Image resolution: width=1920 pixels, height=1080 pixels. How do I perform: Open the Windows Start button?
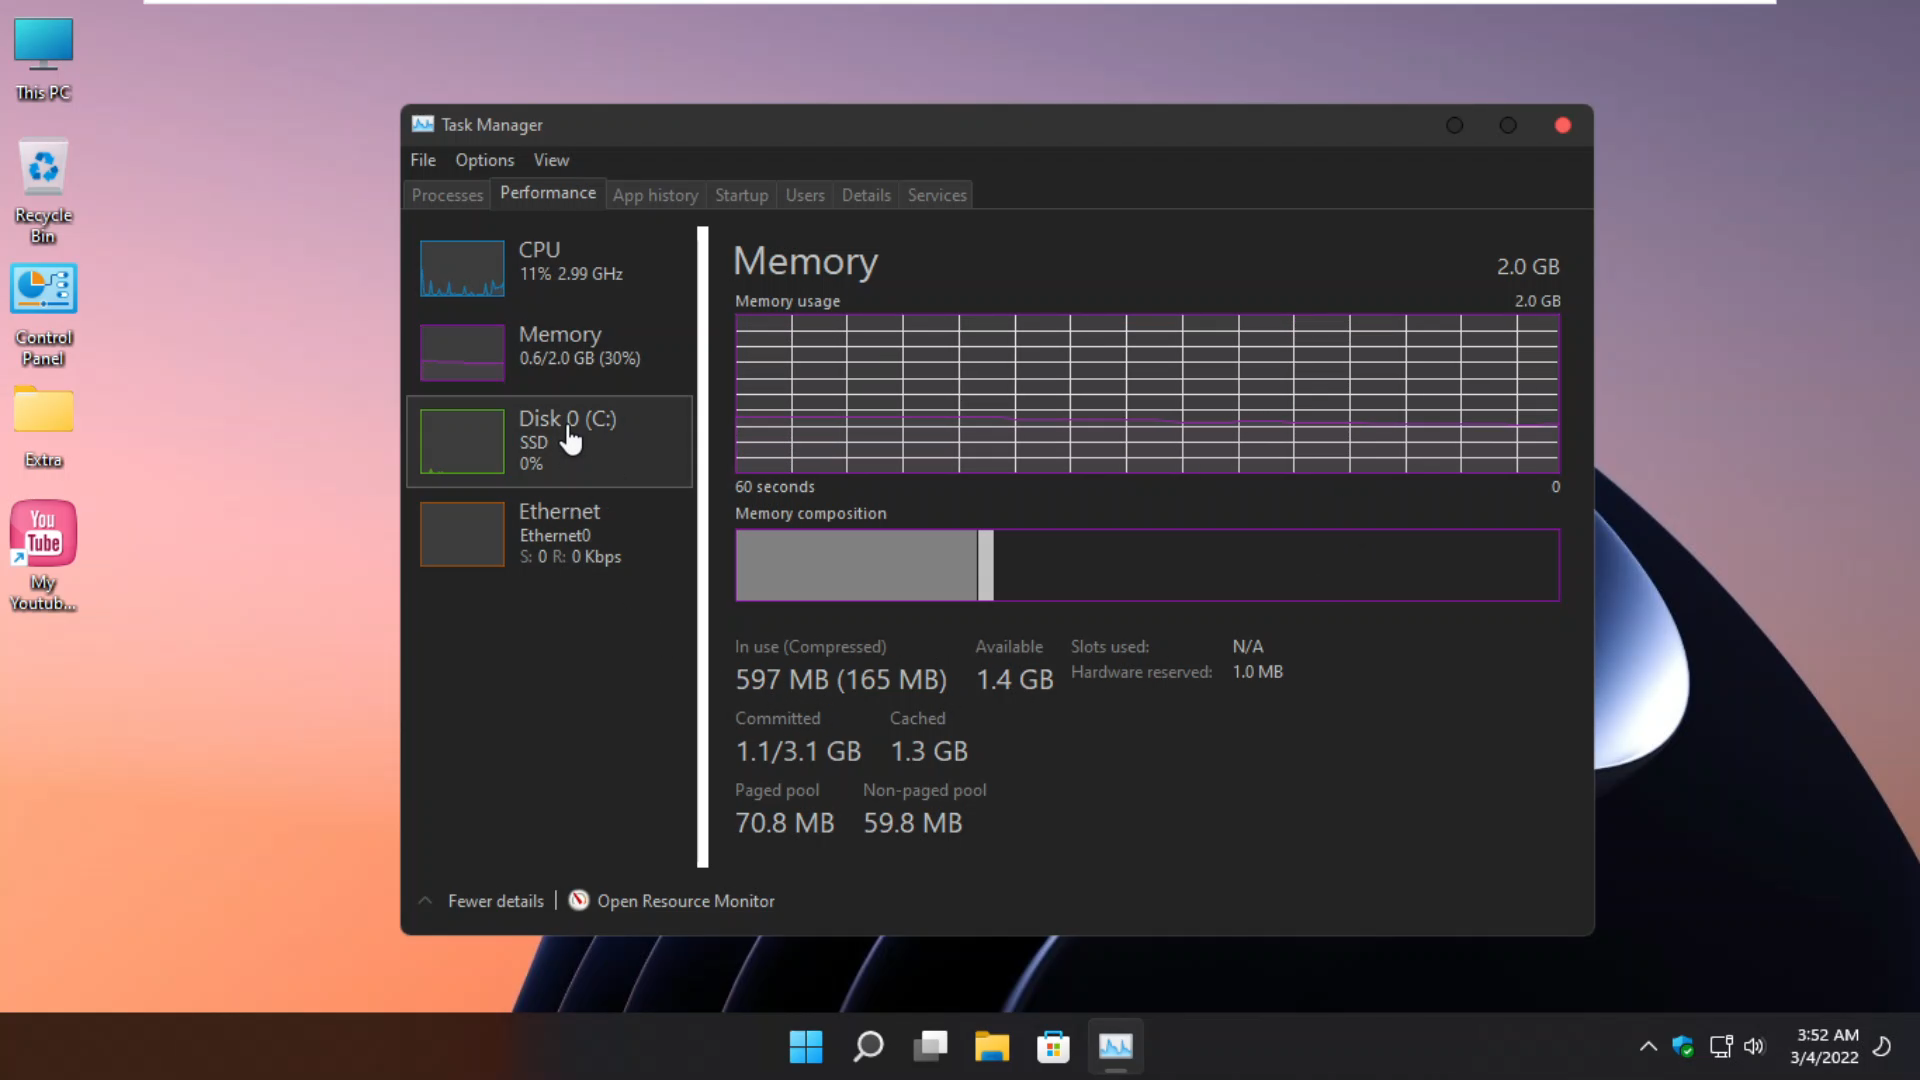[805, 1047]
